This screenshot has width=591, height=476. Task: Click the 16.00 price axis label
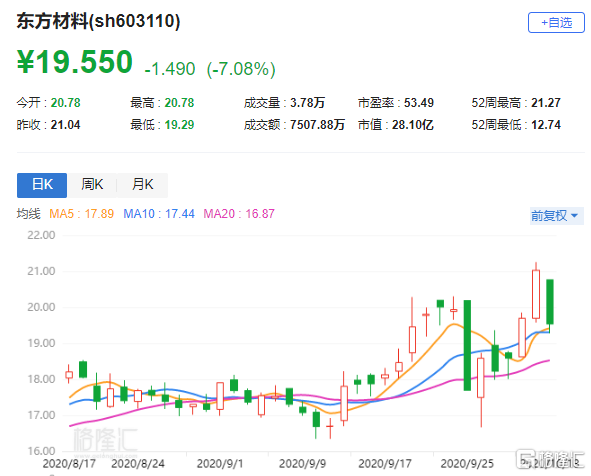[41, 451]
